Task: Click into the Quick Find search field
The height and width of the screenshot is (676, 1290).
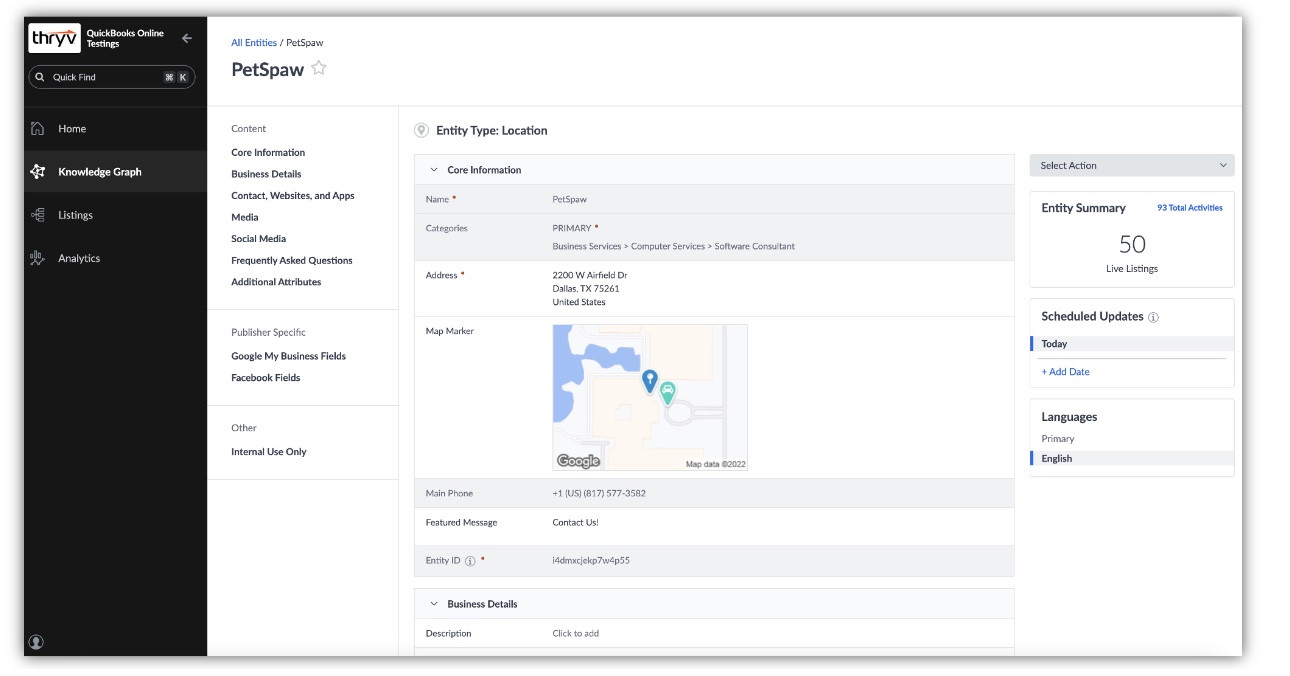Action: pyautogui.click(x=111, y=77)
